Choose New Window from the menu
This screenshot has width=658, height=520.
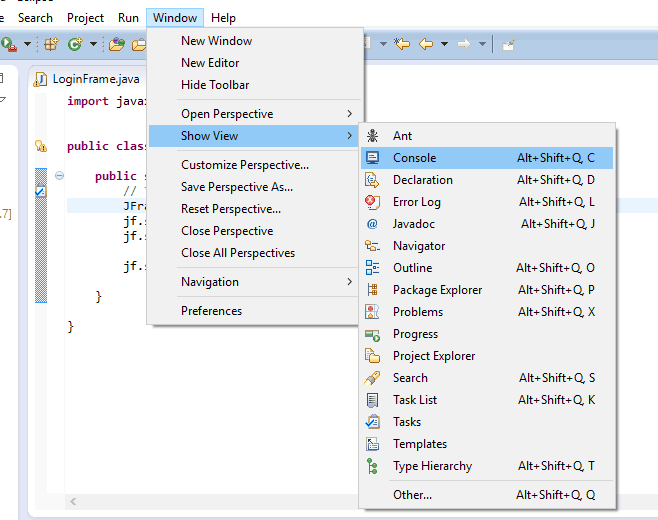tap(255, 41)
